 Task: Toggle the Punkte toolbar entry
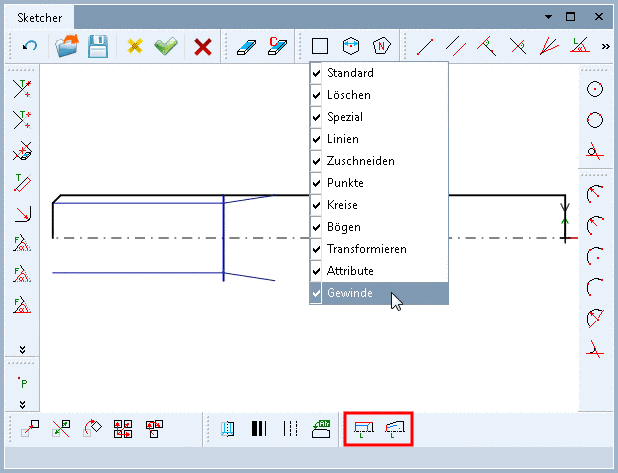pos(379,183)
